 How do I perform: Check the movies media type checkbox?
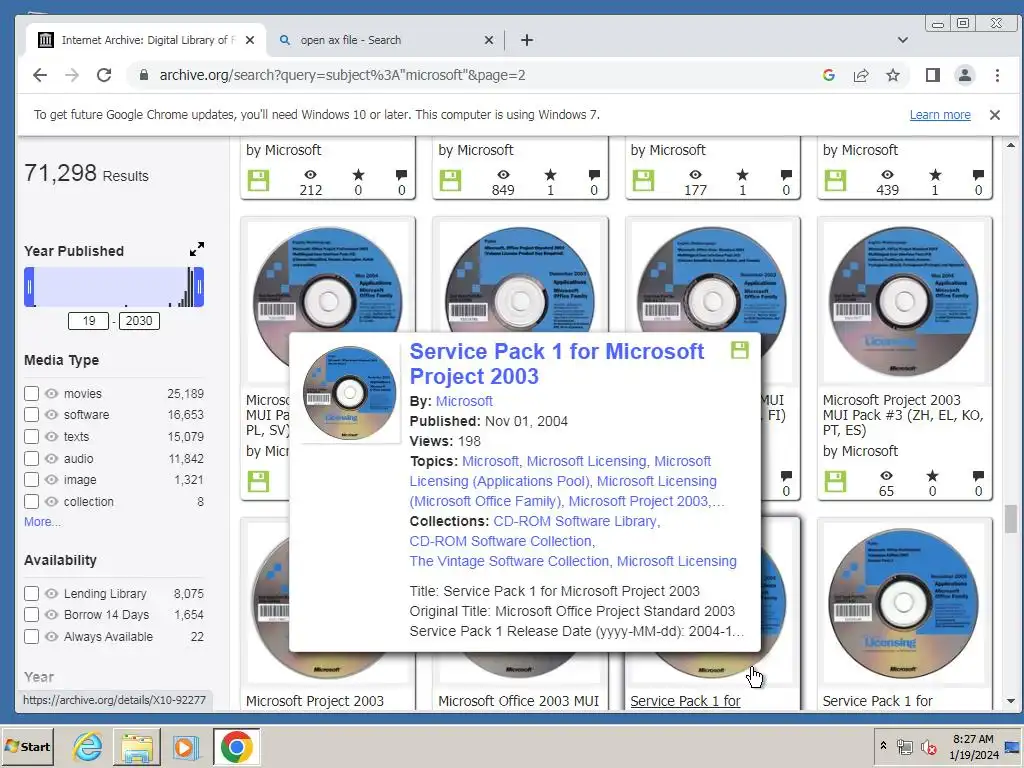[31, 393]
